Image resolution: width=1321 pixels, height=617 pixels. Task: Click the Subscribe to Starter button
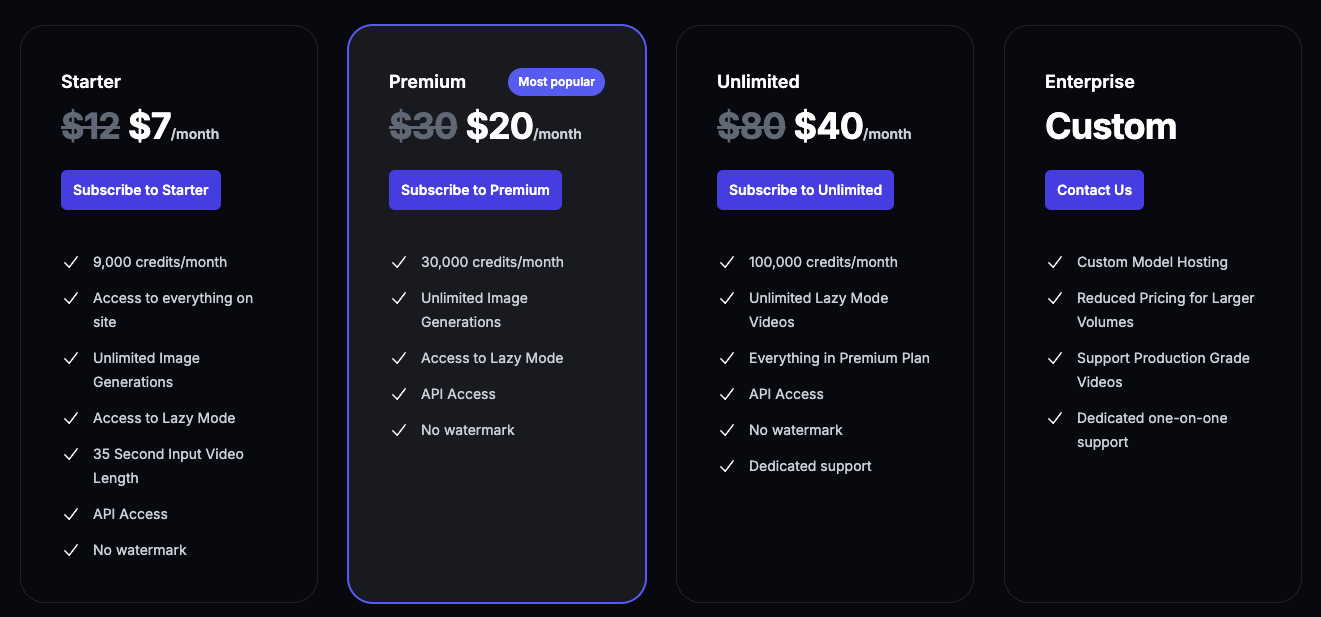(x=141, y=190)
